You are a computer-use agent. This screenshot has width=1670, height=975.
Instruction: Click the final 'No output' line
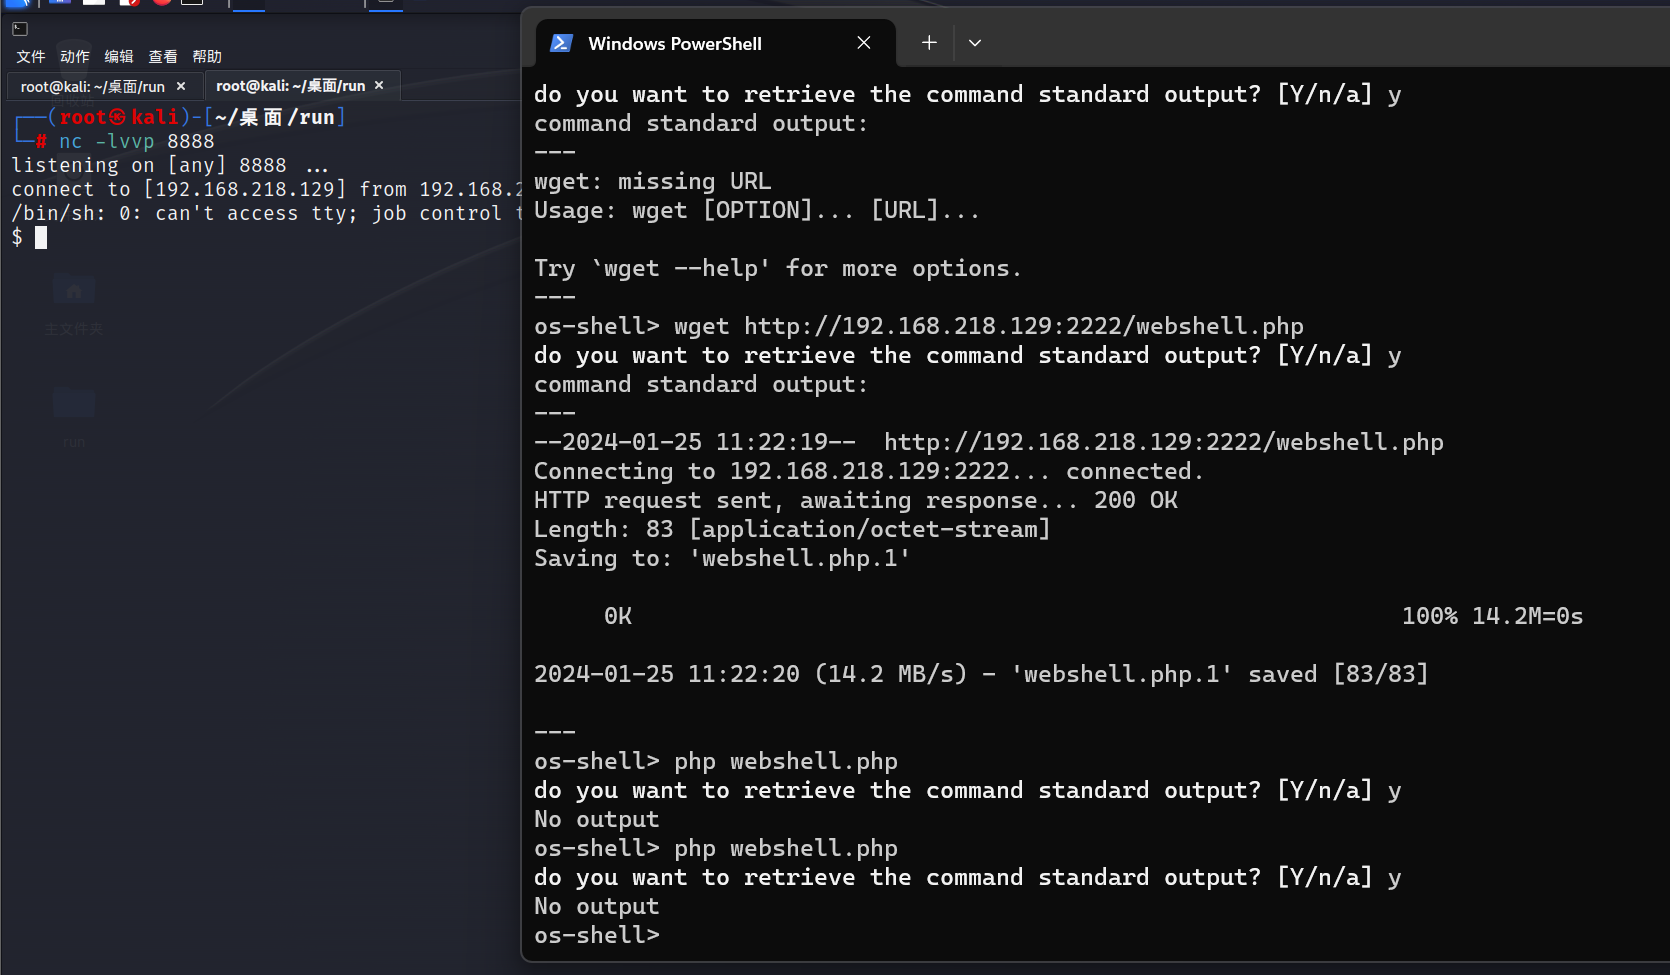[597, 906]
